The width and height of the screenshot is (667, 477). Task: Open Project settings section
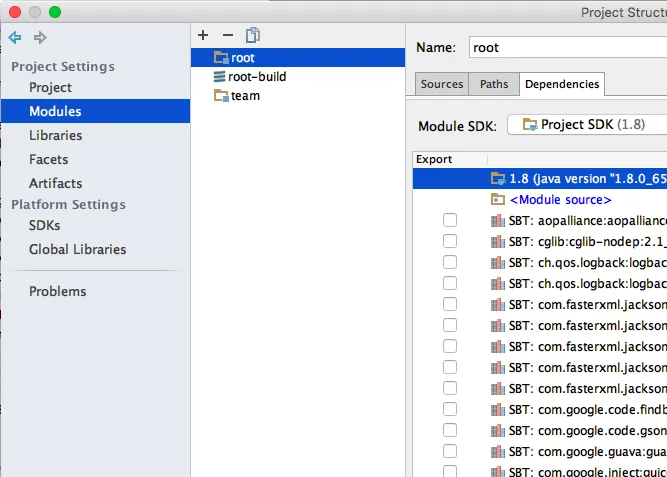tap(50, 87)
